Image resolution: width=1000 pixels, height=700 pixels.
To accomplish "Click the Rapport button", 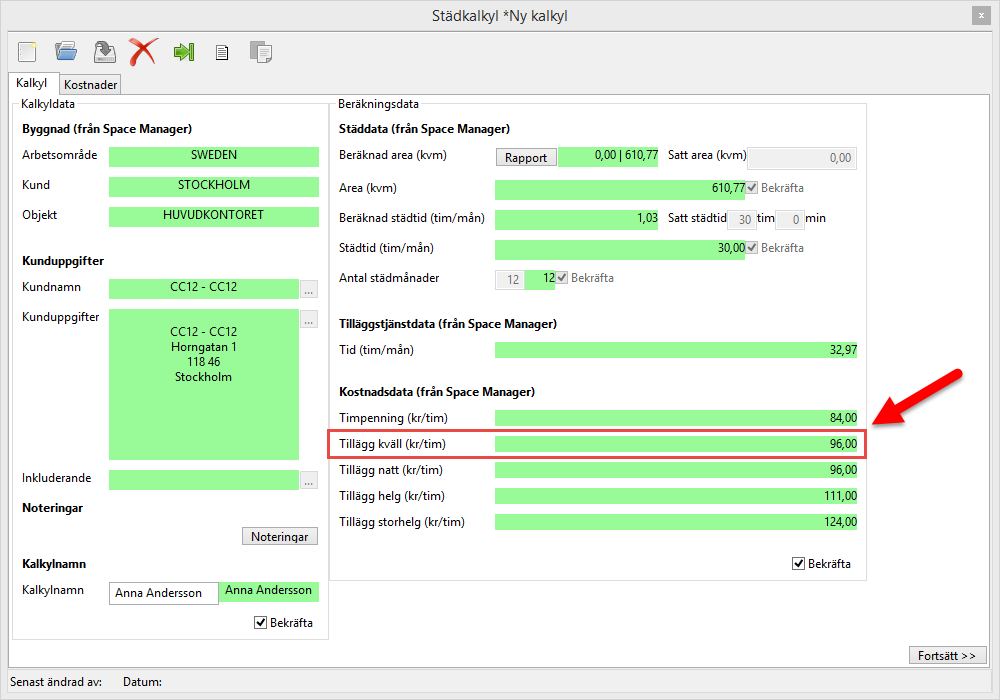I will (x=526, y=157).
